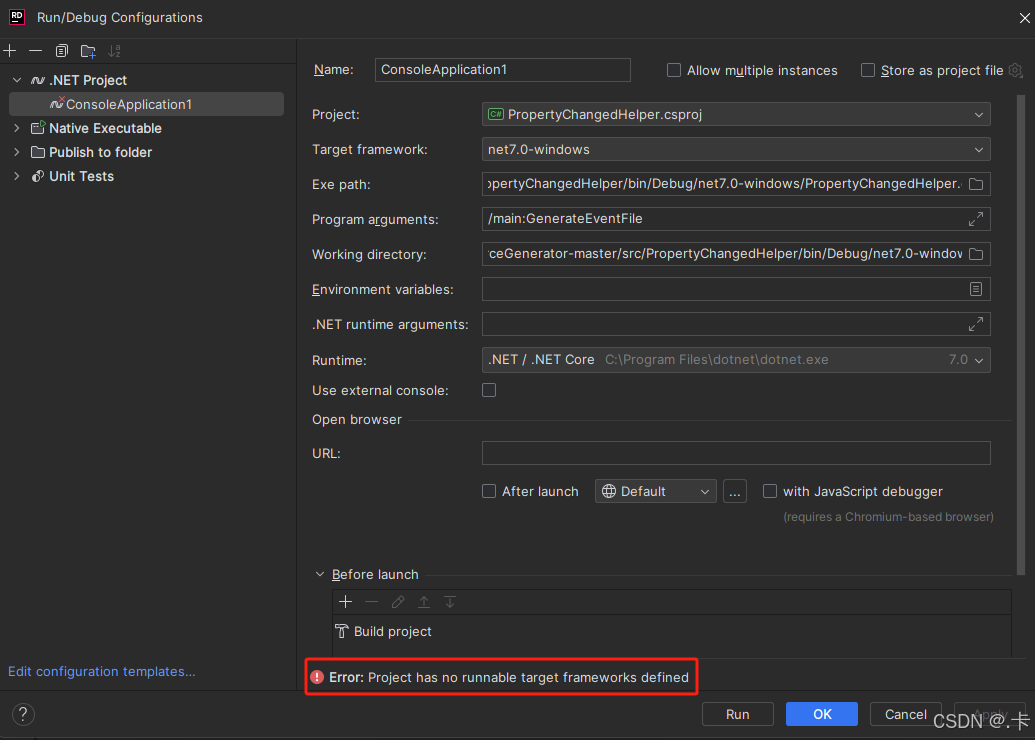Viewport: 1035px width, 740px height.
Task: Expand the .NET runtime arguments field
Action: point(976,324)
